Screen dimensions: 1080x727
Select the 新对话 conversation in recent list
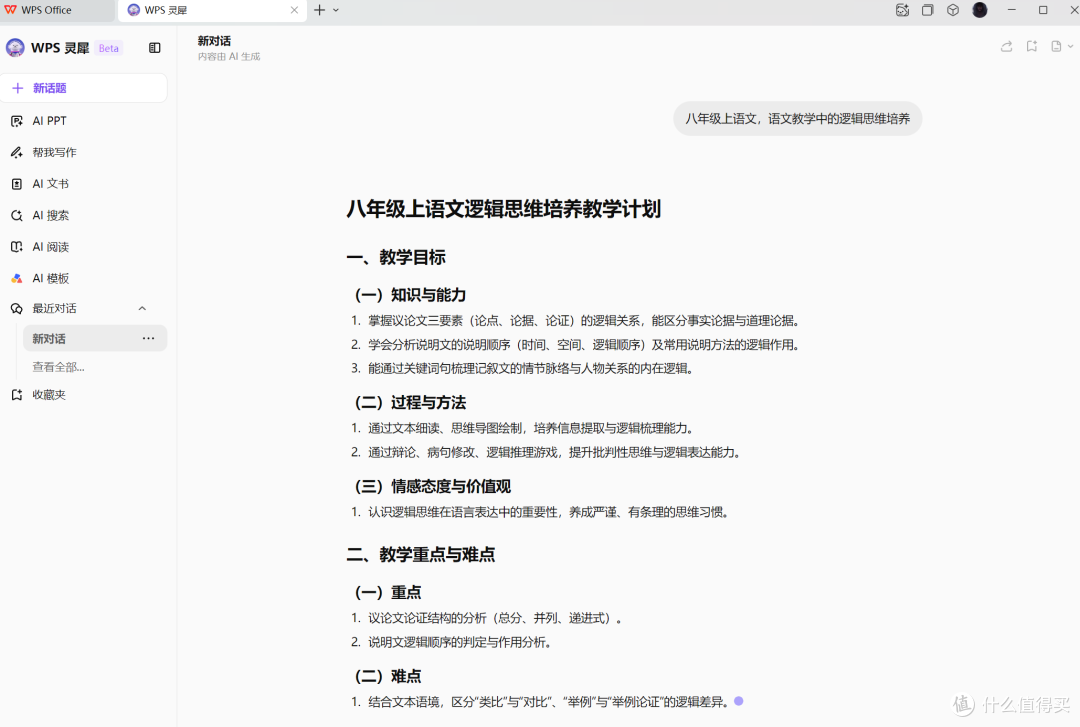pyautogui.click(x=95, y=338)
